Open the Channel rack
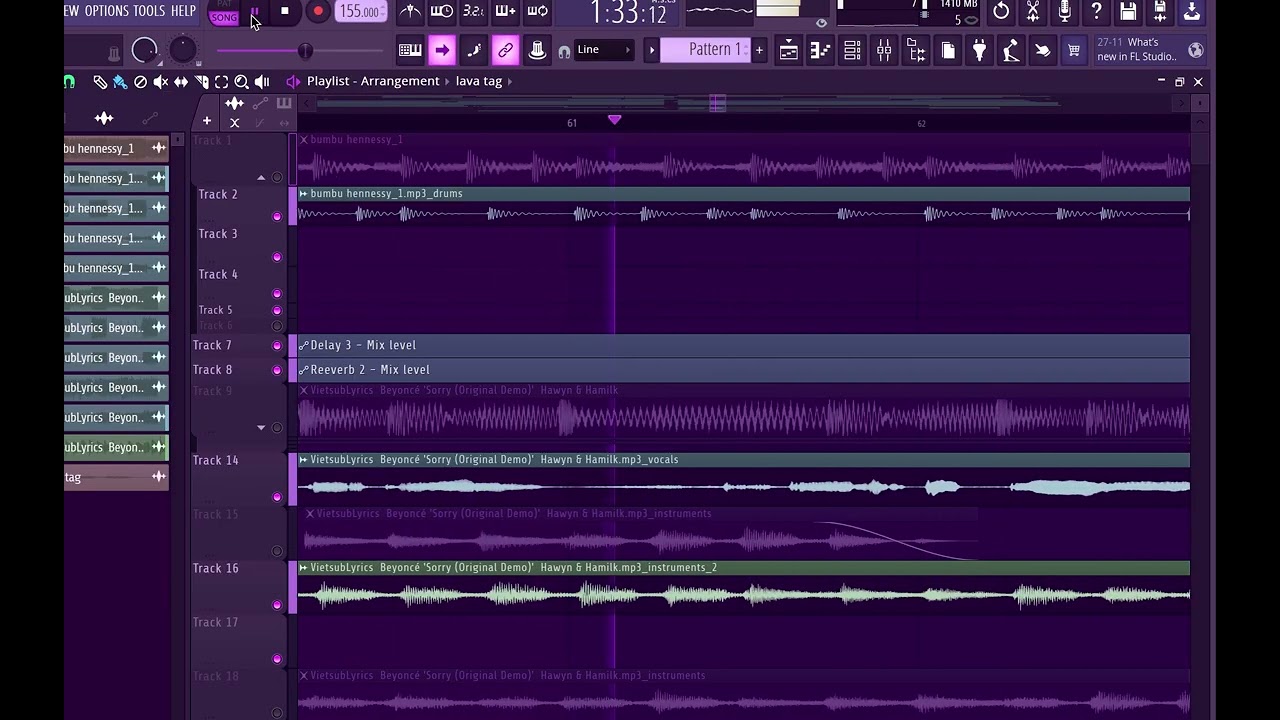Image resolution: width=1280 pixels, height=720 pixels. 852,50
